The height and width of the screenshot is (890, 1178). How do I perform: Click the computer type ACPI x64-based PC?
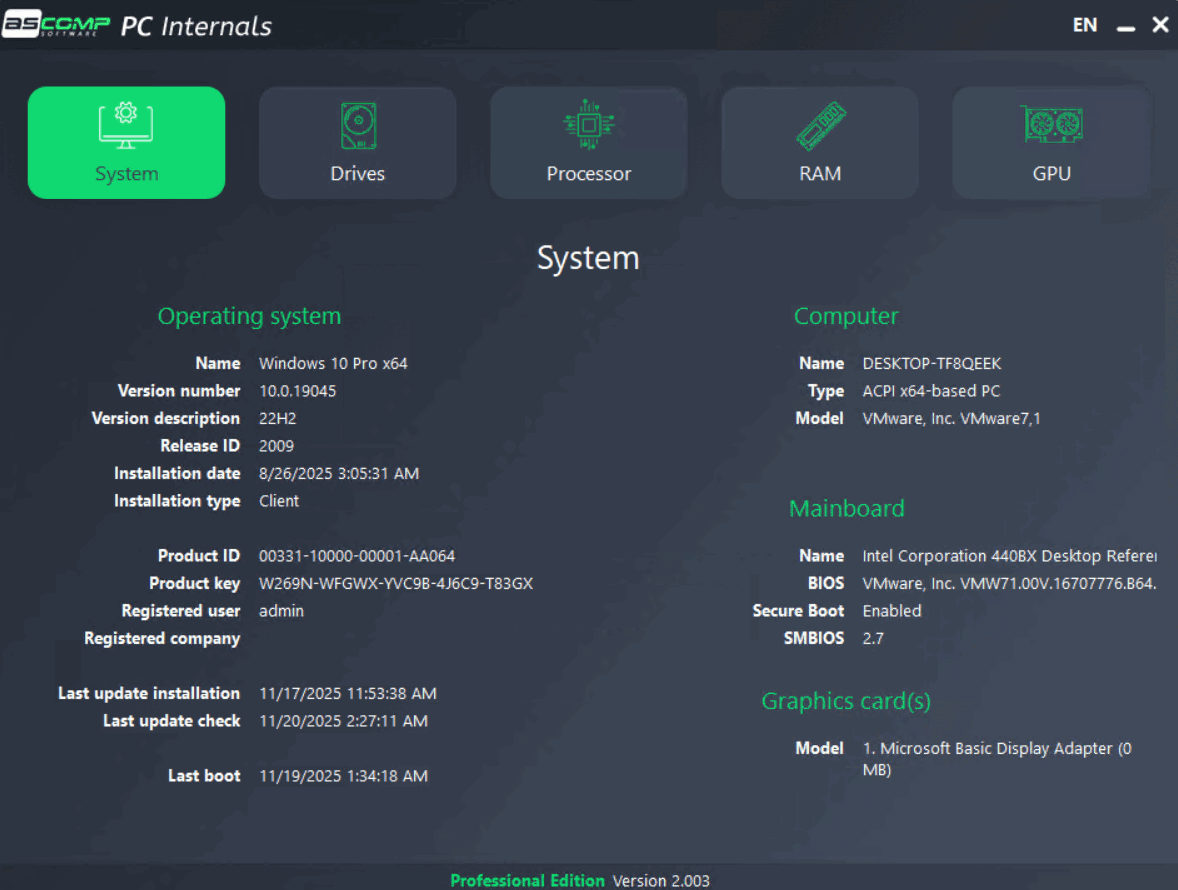coord(931,391)
